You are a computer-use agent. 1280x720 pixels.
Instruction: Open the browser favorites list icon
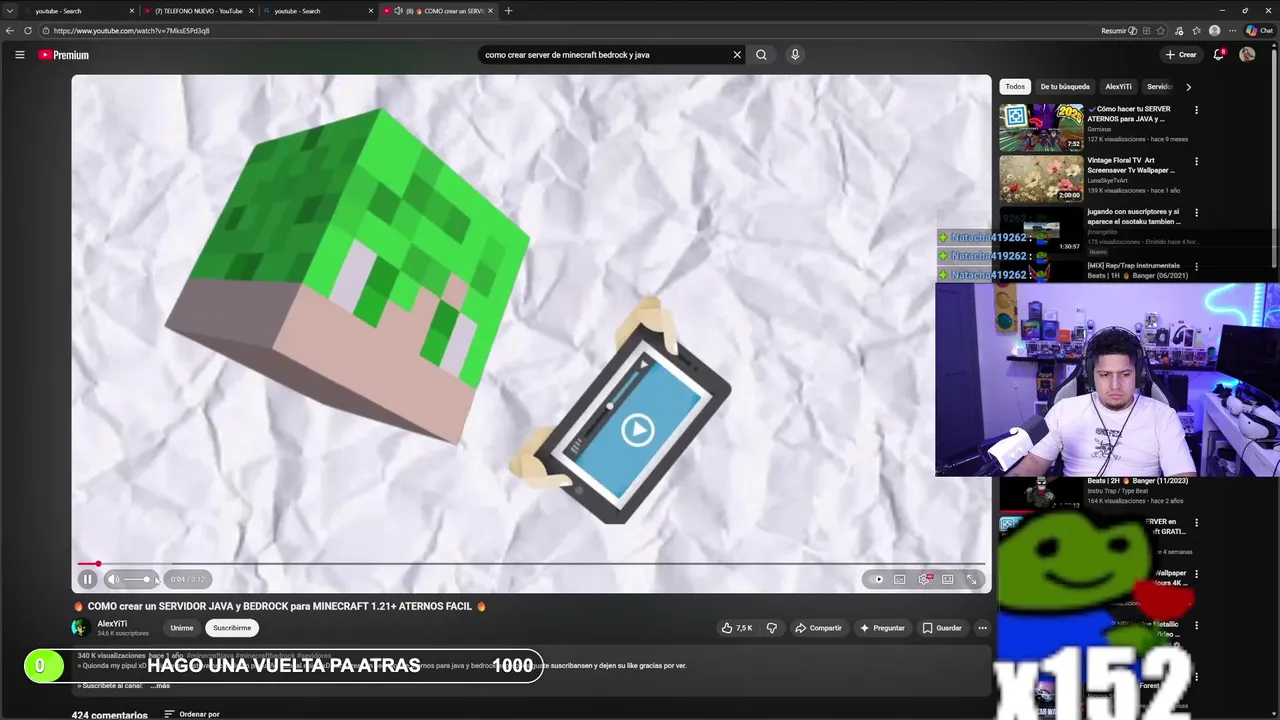click(x=1197, y=31)
